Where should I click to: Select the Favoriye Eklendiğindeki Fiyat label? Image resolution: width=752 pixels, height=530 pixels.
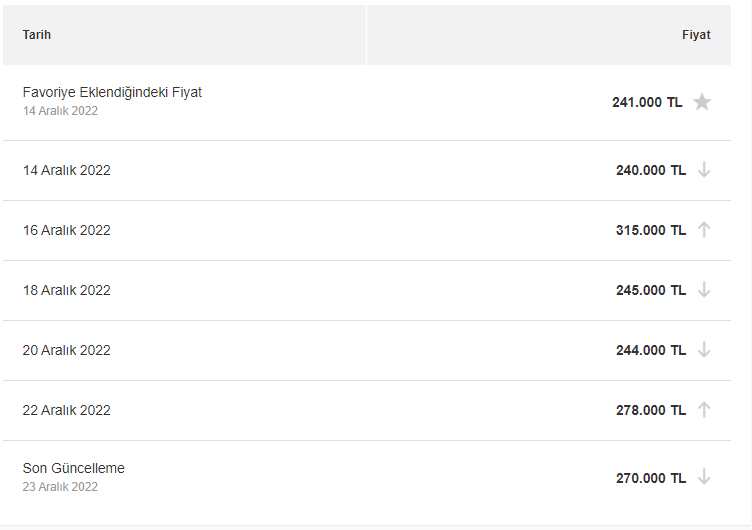click(x=112, y=92)
